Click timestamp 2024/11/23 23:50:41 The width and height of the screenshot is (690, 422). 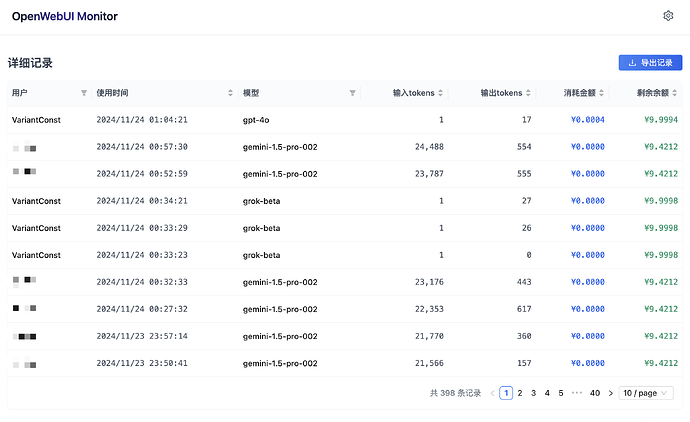tap(142, 363)
